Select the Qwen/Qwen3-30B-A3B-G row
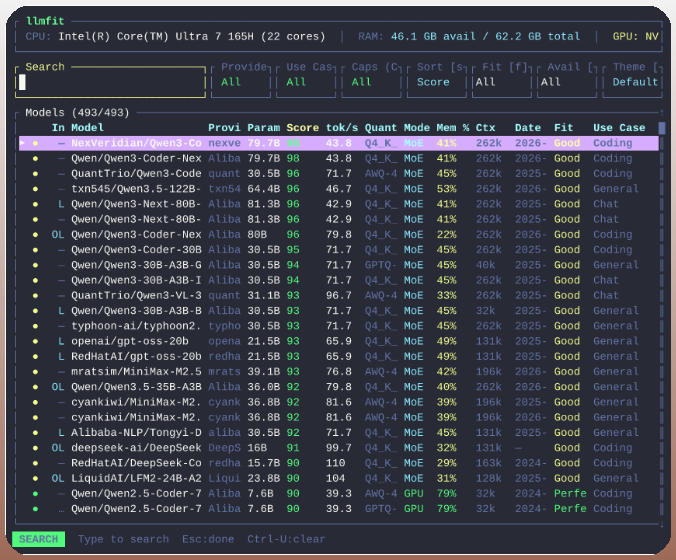This screenshot has width=676, height=560. click(339, 265)
